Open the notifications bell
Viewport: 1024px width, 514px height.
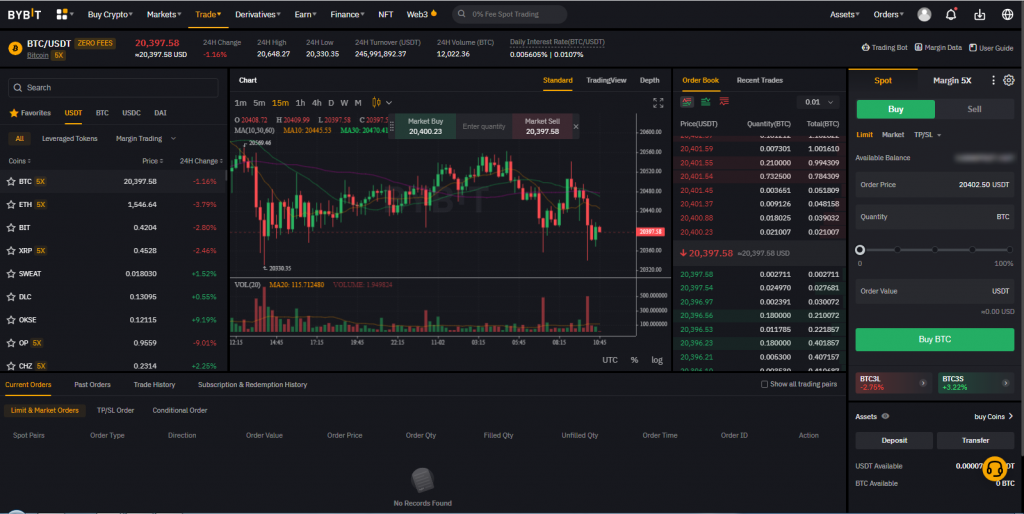click(x=951, y=14)
